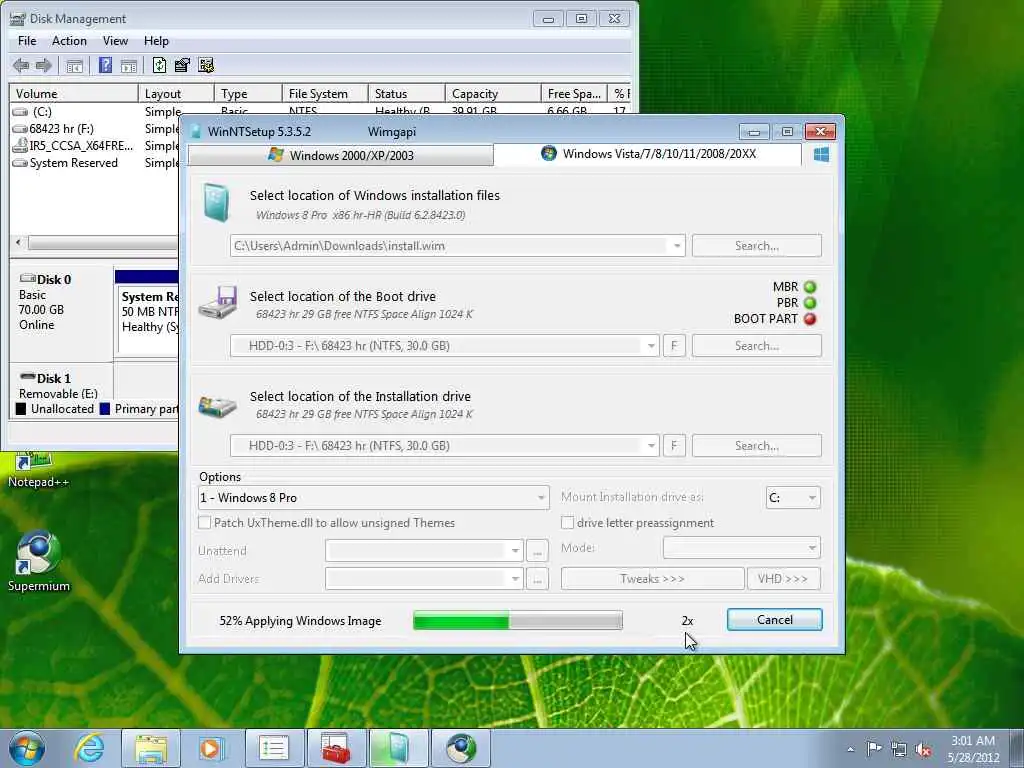
Task: Toggle the console tree icon in Disk Management
Action: tap(74, 66)
